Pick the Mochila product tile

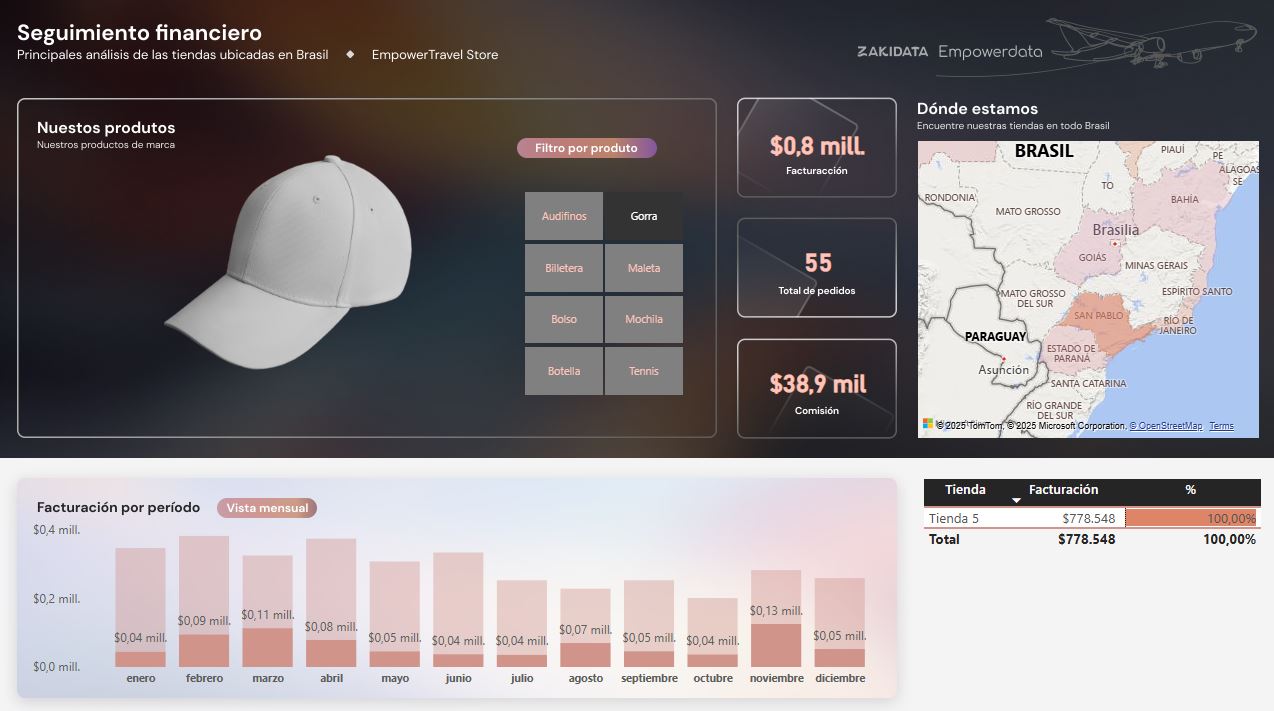point(644,320)
